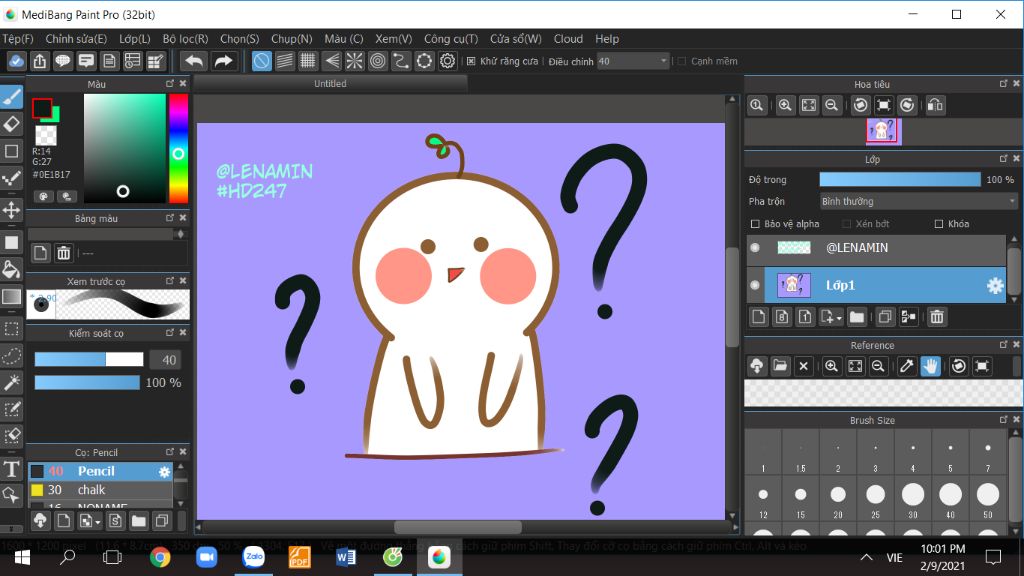Screen dimensions: 1024x576
Task: Open the Pha trộn blend mode dropdown
Action: [918, 201]
